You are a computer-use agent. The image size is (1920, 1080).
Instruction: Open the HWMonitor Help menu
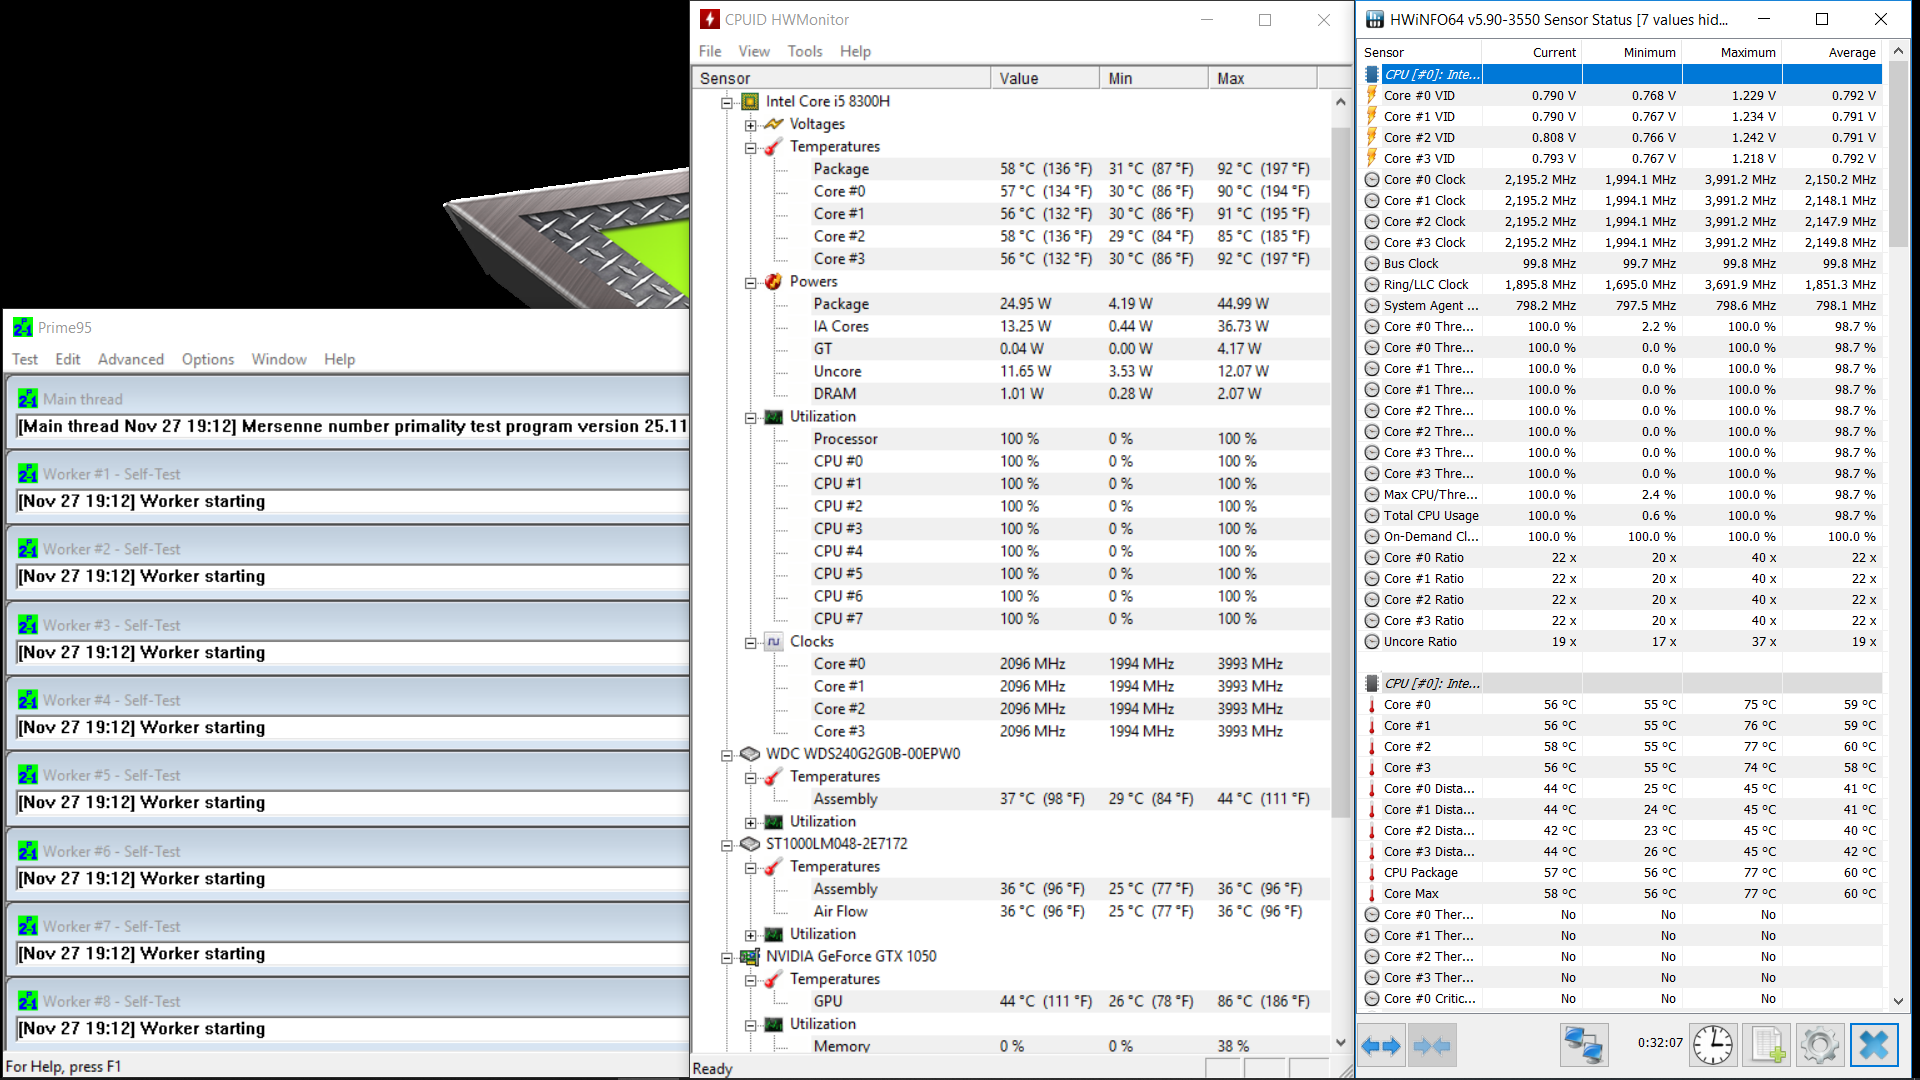[x=855, y=51]
